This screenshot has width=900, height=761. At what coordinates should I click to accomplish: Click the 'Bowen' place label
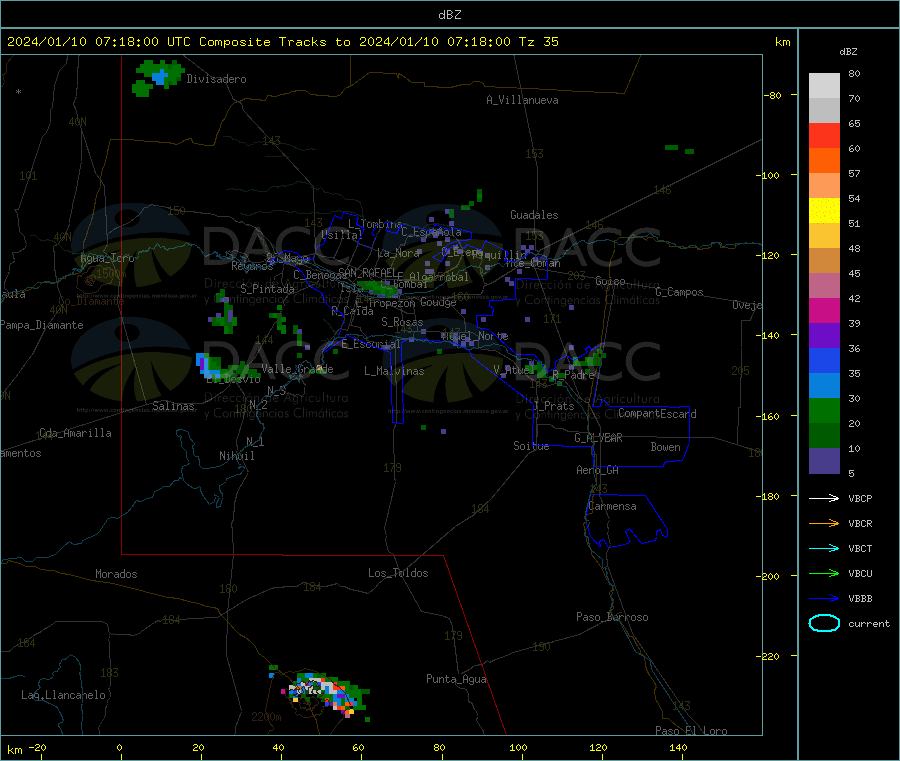[x=665, y=447]
